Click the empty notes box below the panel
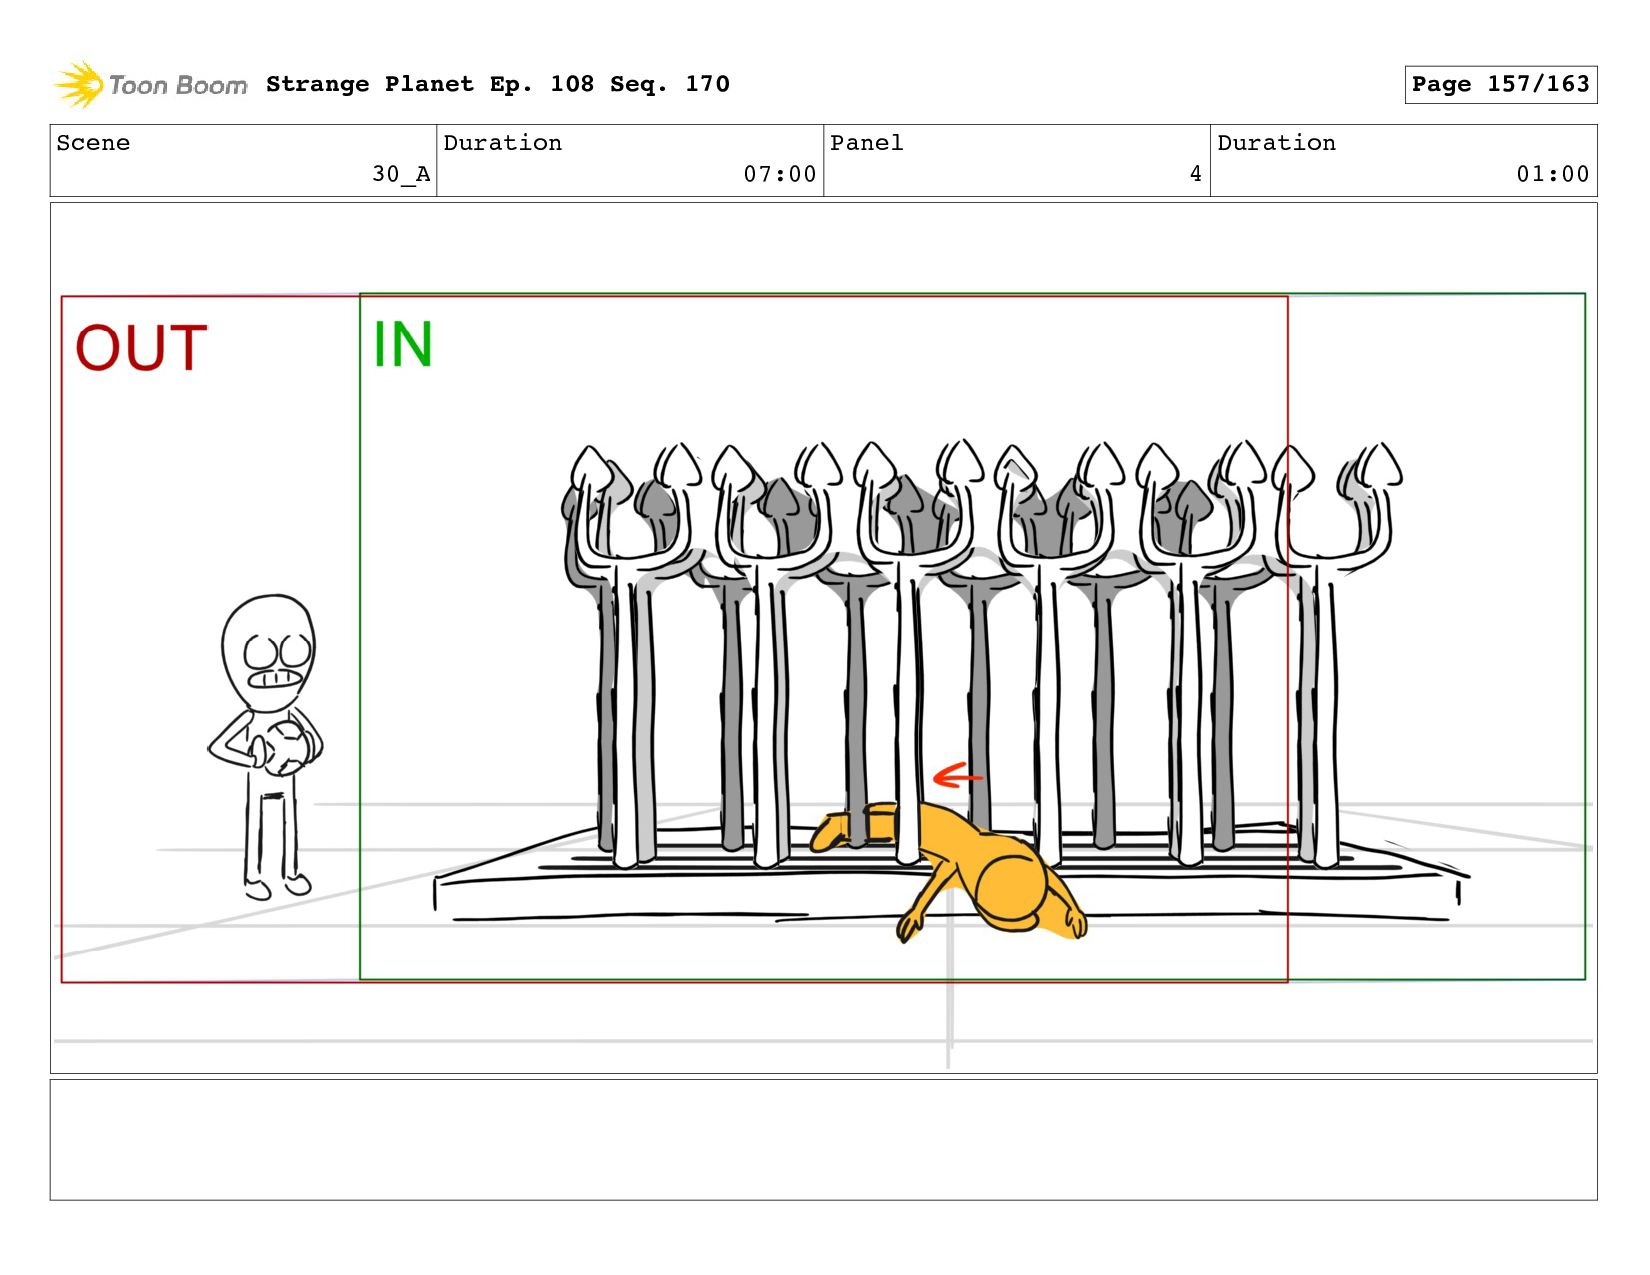This screenshot has height=1275, width=1650. [823, 1139]
